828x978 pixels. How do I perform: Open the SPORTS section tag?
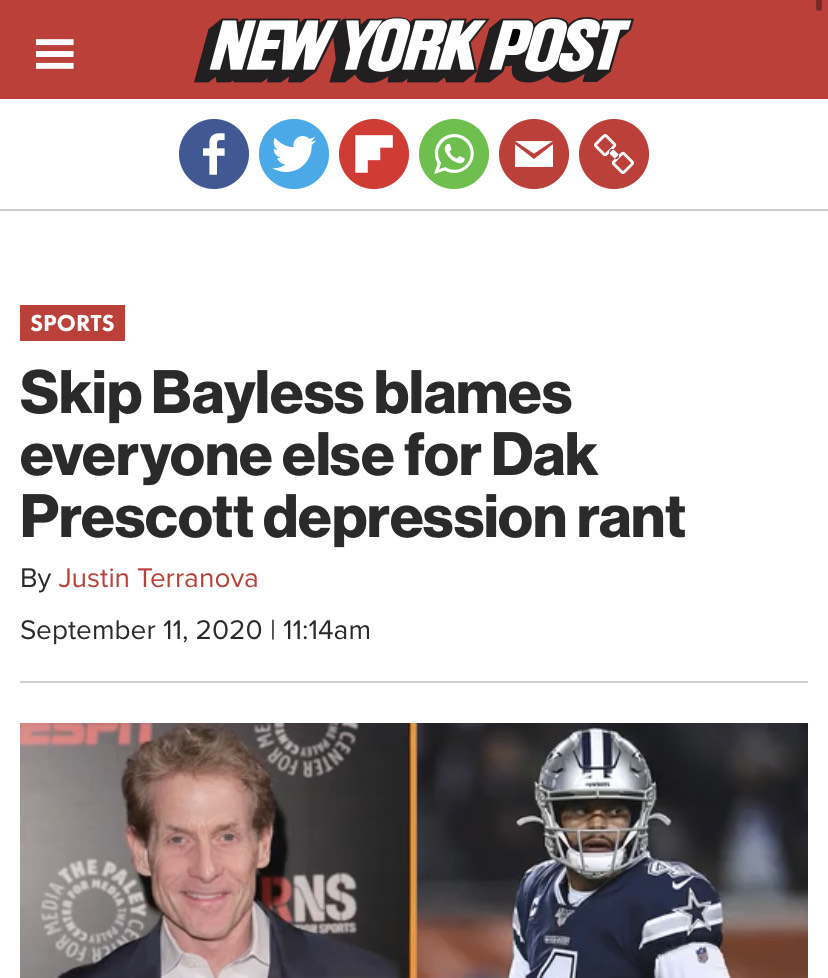coord(72,323)
